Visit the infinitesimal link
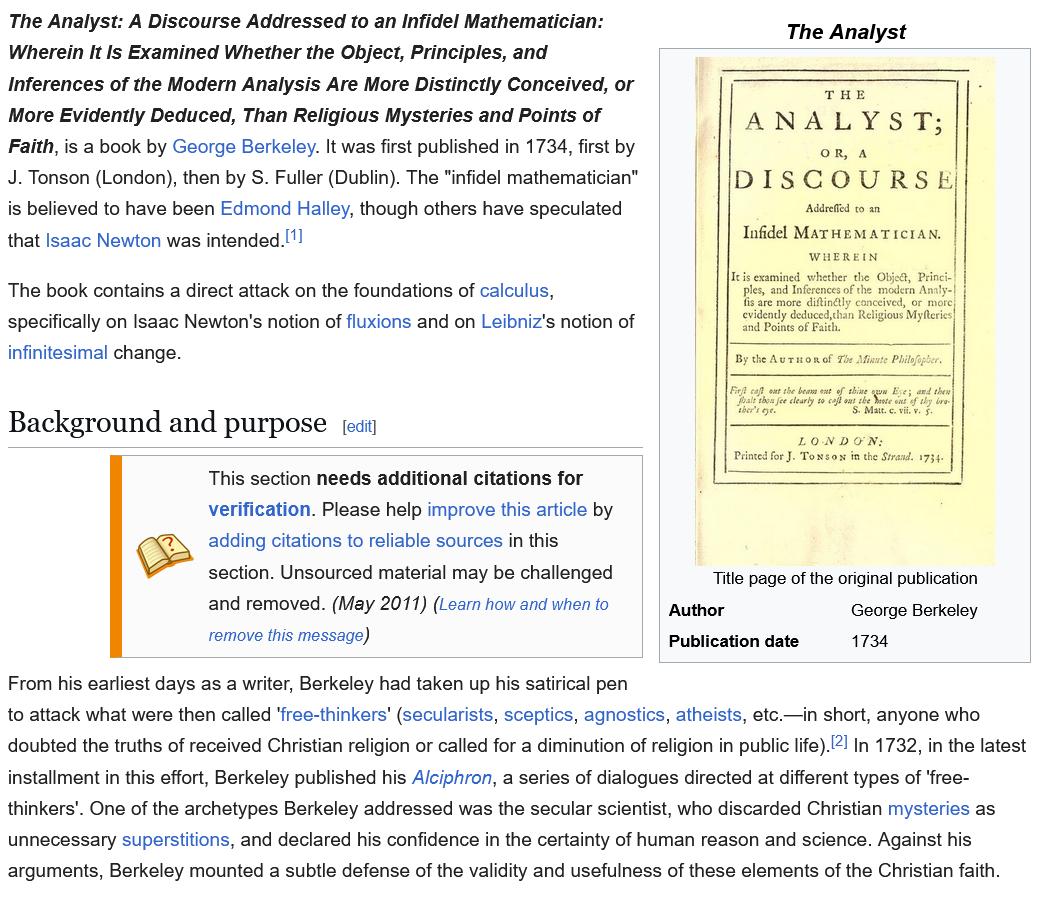 58,353
